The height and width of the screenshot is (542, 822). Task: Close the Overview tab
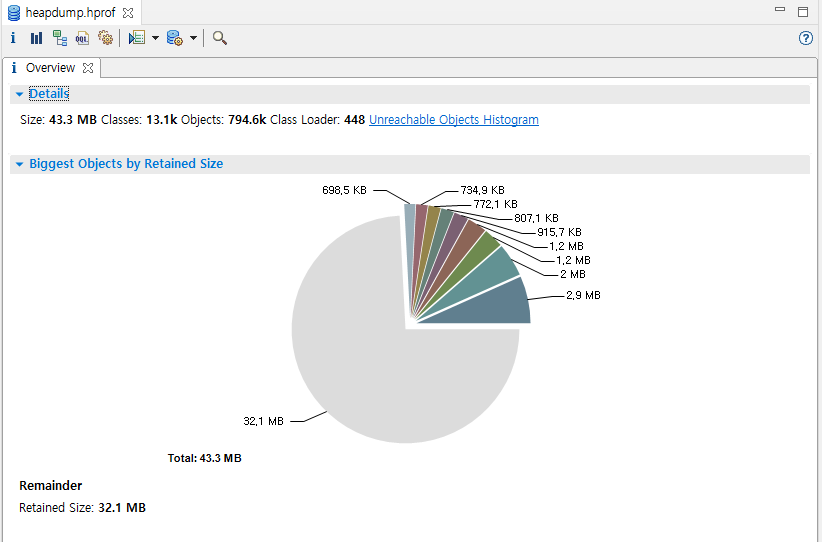click(x=88, y=68)
